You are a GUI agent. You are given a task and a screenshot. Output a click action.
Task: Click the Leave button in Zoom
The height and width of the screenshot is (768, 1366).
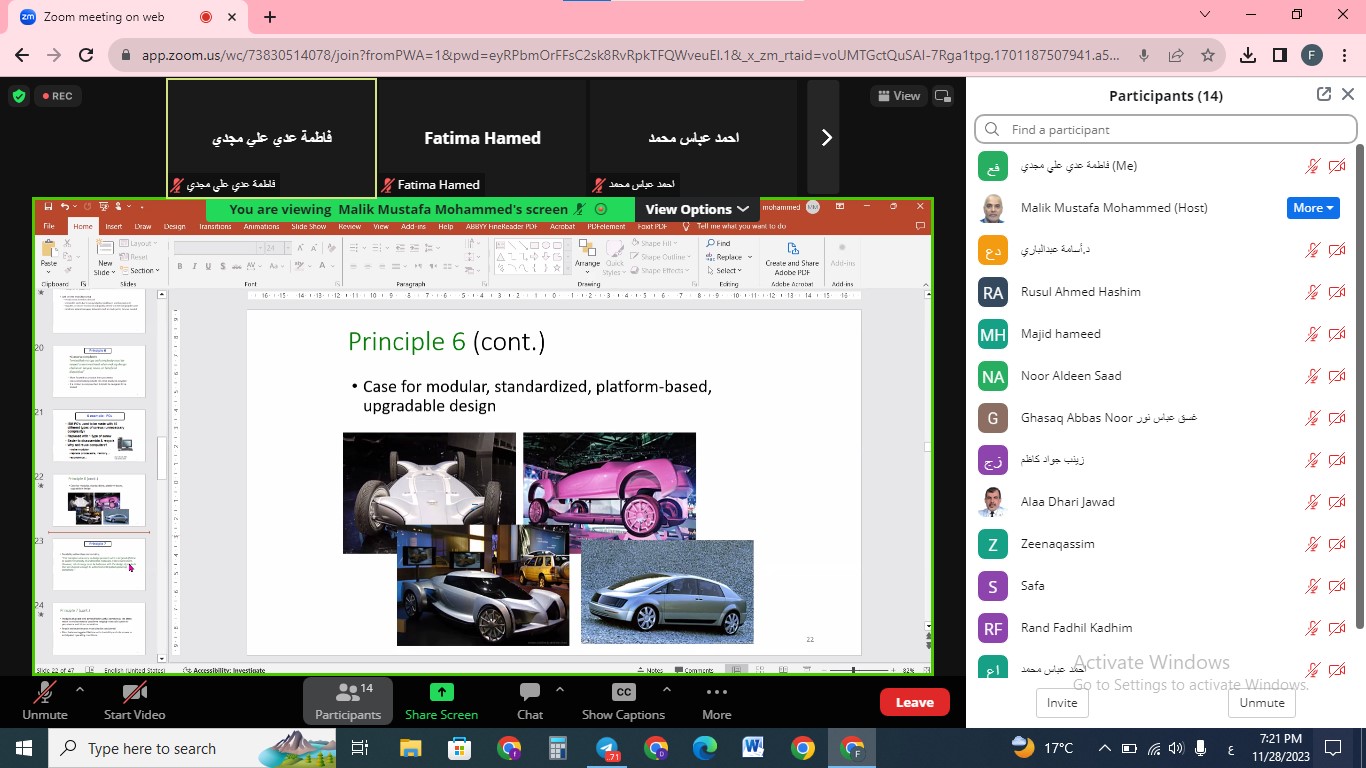913,702
